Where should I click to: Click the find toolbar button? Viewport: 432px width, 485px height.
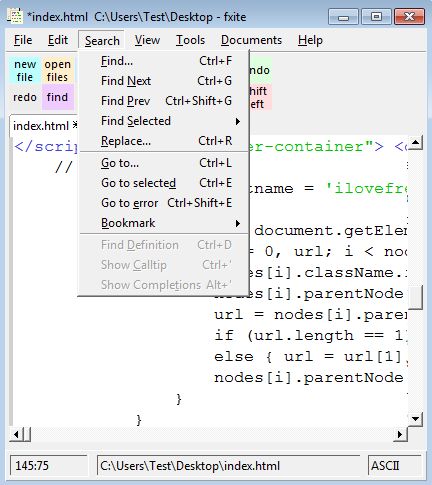point(57,97)
